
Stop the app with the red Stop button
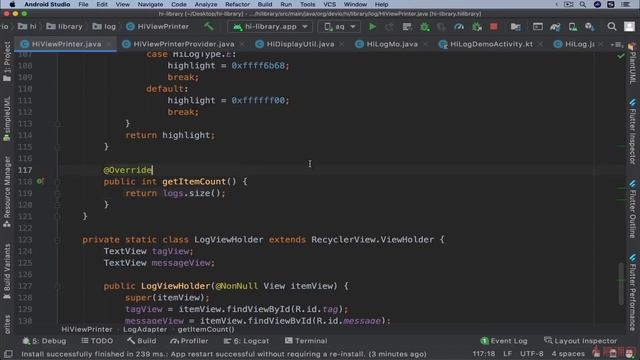click(x=493, y=27)
